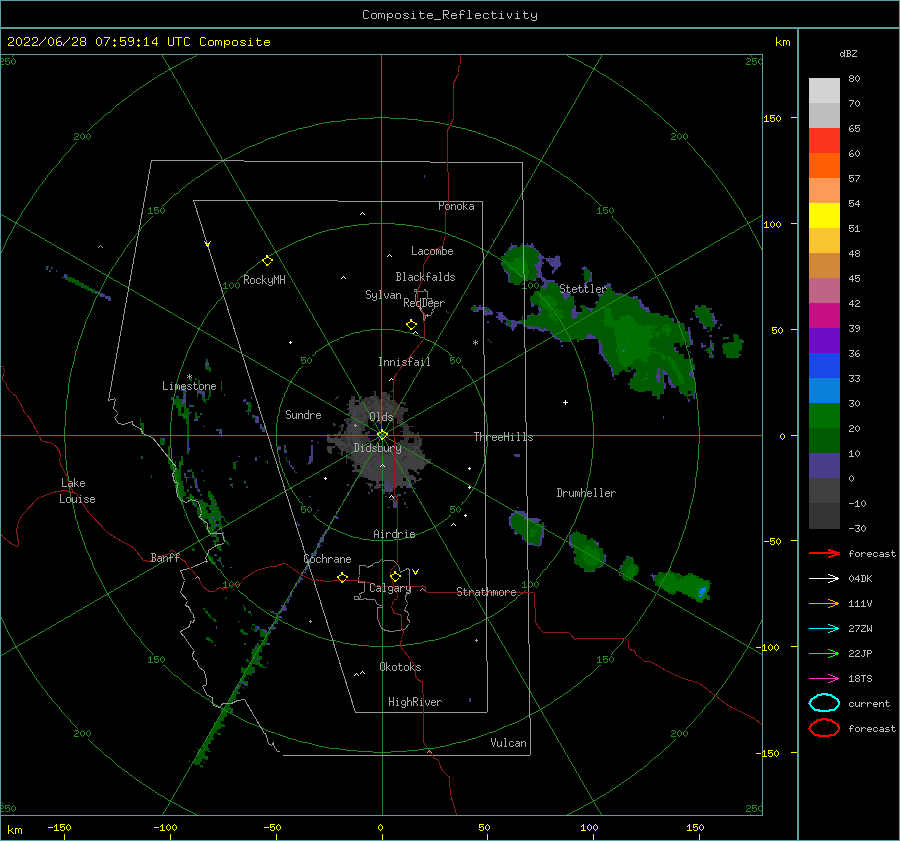Click the blue-cored echo cell southeast of Drumheller
This screenshot has height=841, width=900.
[x=682, y=586]
